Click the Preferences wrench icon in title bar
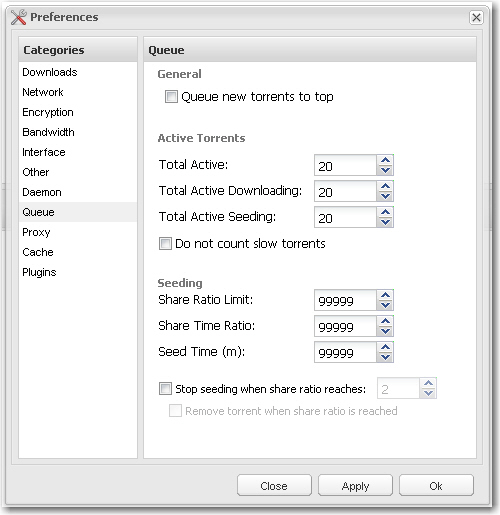The image size is (500, 515). 18,17
